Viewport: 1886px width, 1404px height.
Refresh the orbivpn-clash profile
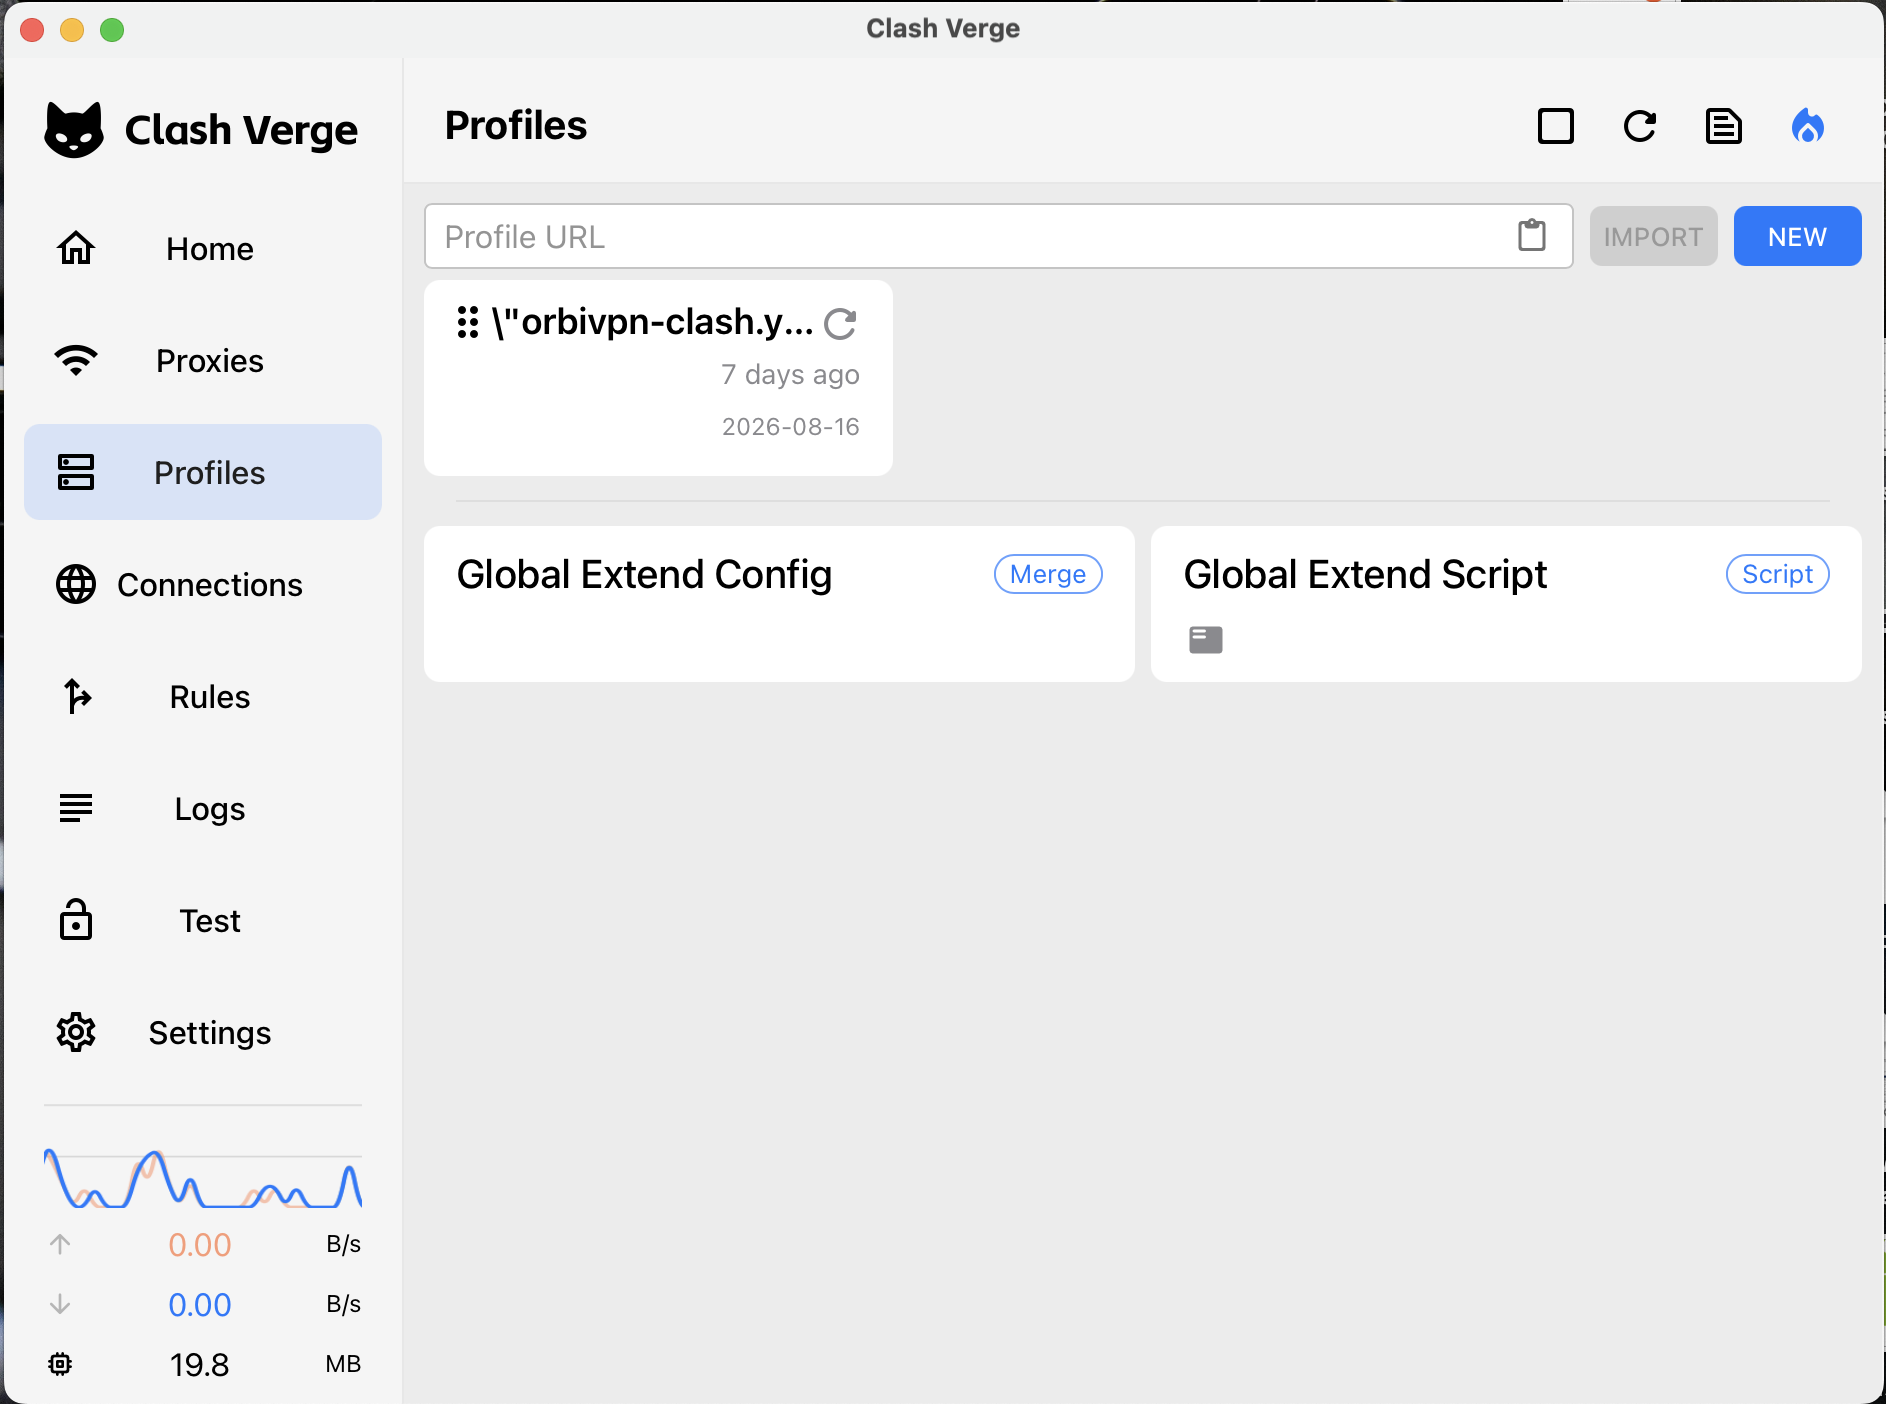[840, 323]
